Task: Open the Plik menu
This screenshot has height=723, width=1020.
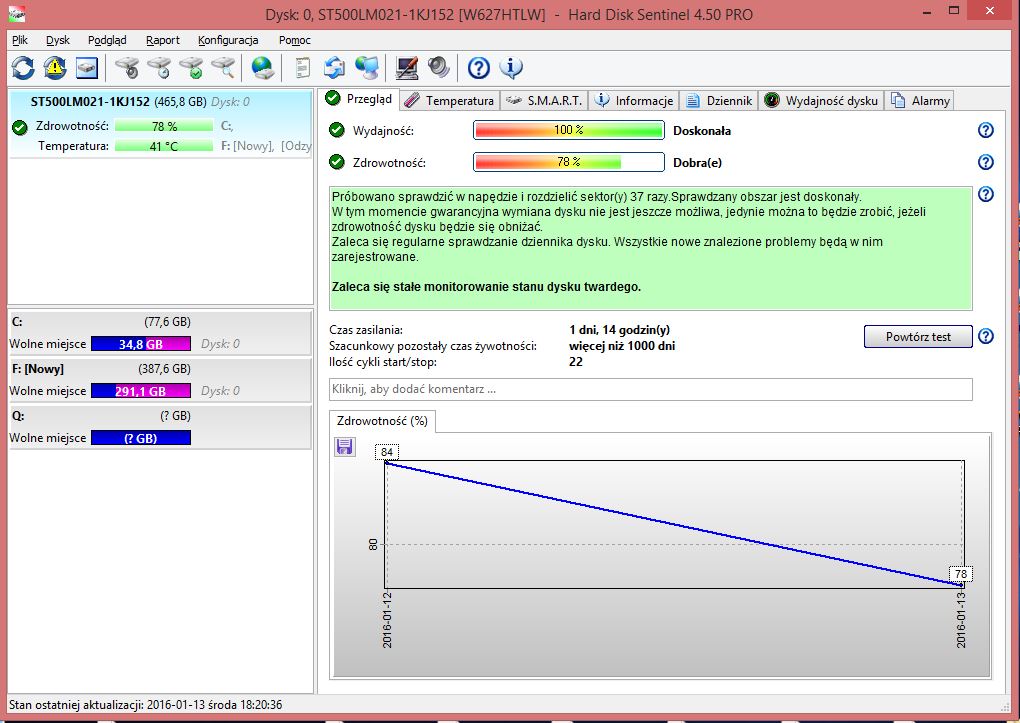Action: tap(20, 40)
